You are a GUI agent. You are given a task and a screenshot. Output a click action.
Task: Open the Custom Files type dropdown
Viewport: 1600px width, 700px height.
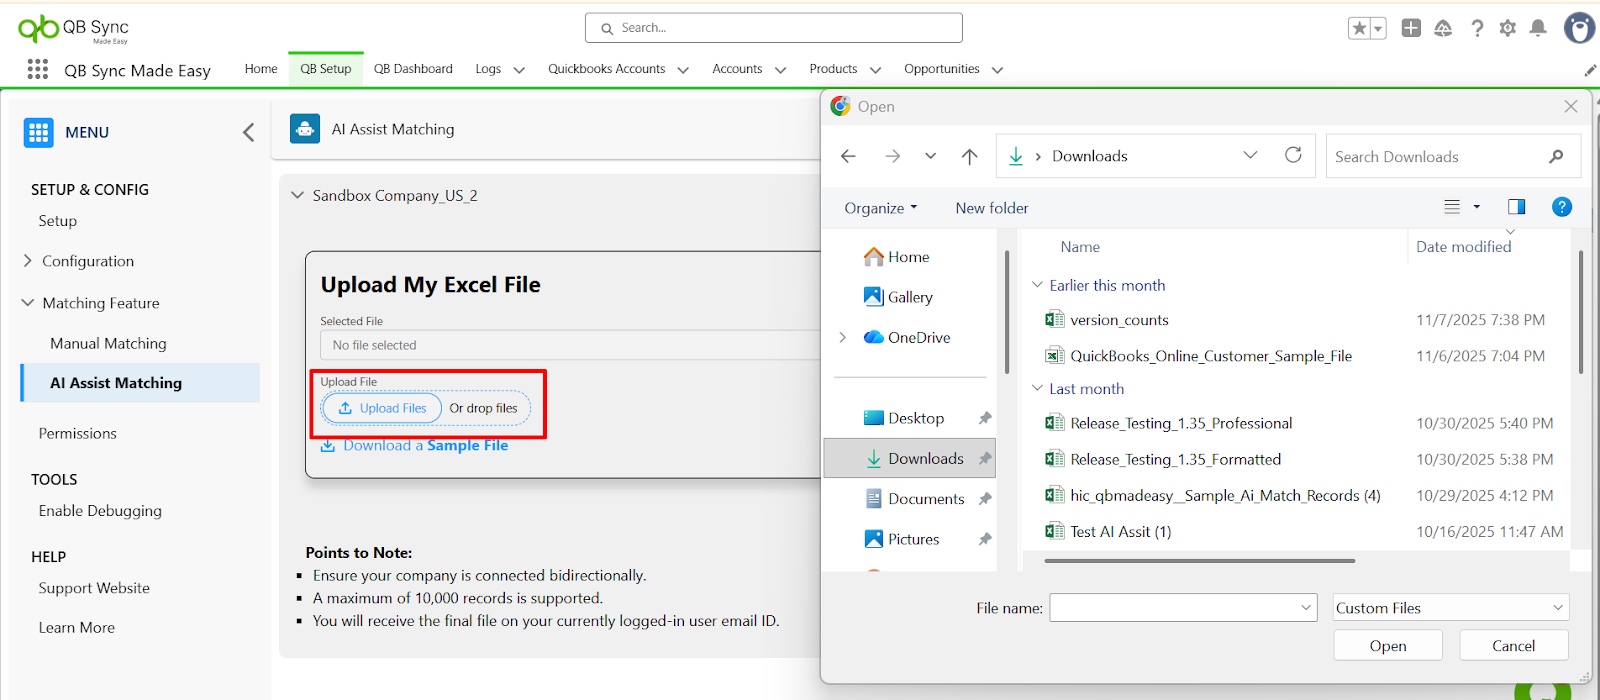click(x=1451, y=608)
